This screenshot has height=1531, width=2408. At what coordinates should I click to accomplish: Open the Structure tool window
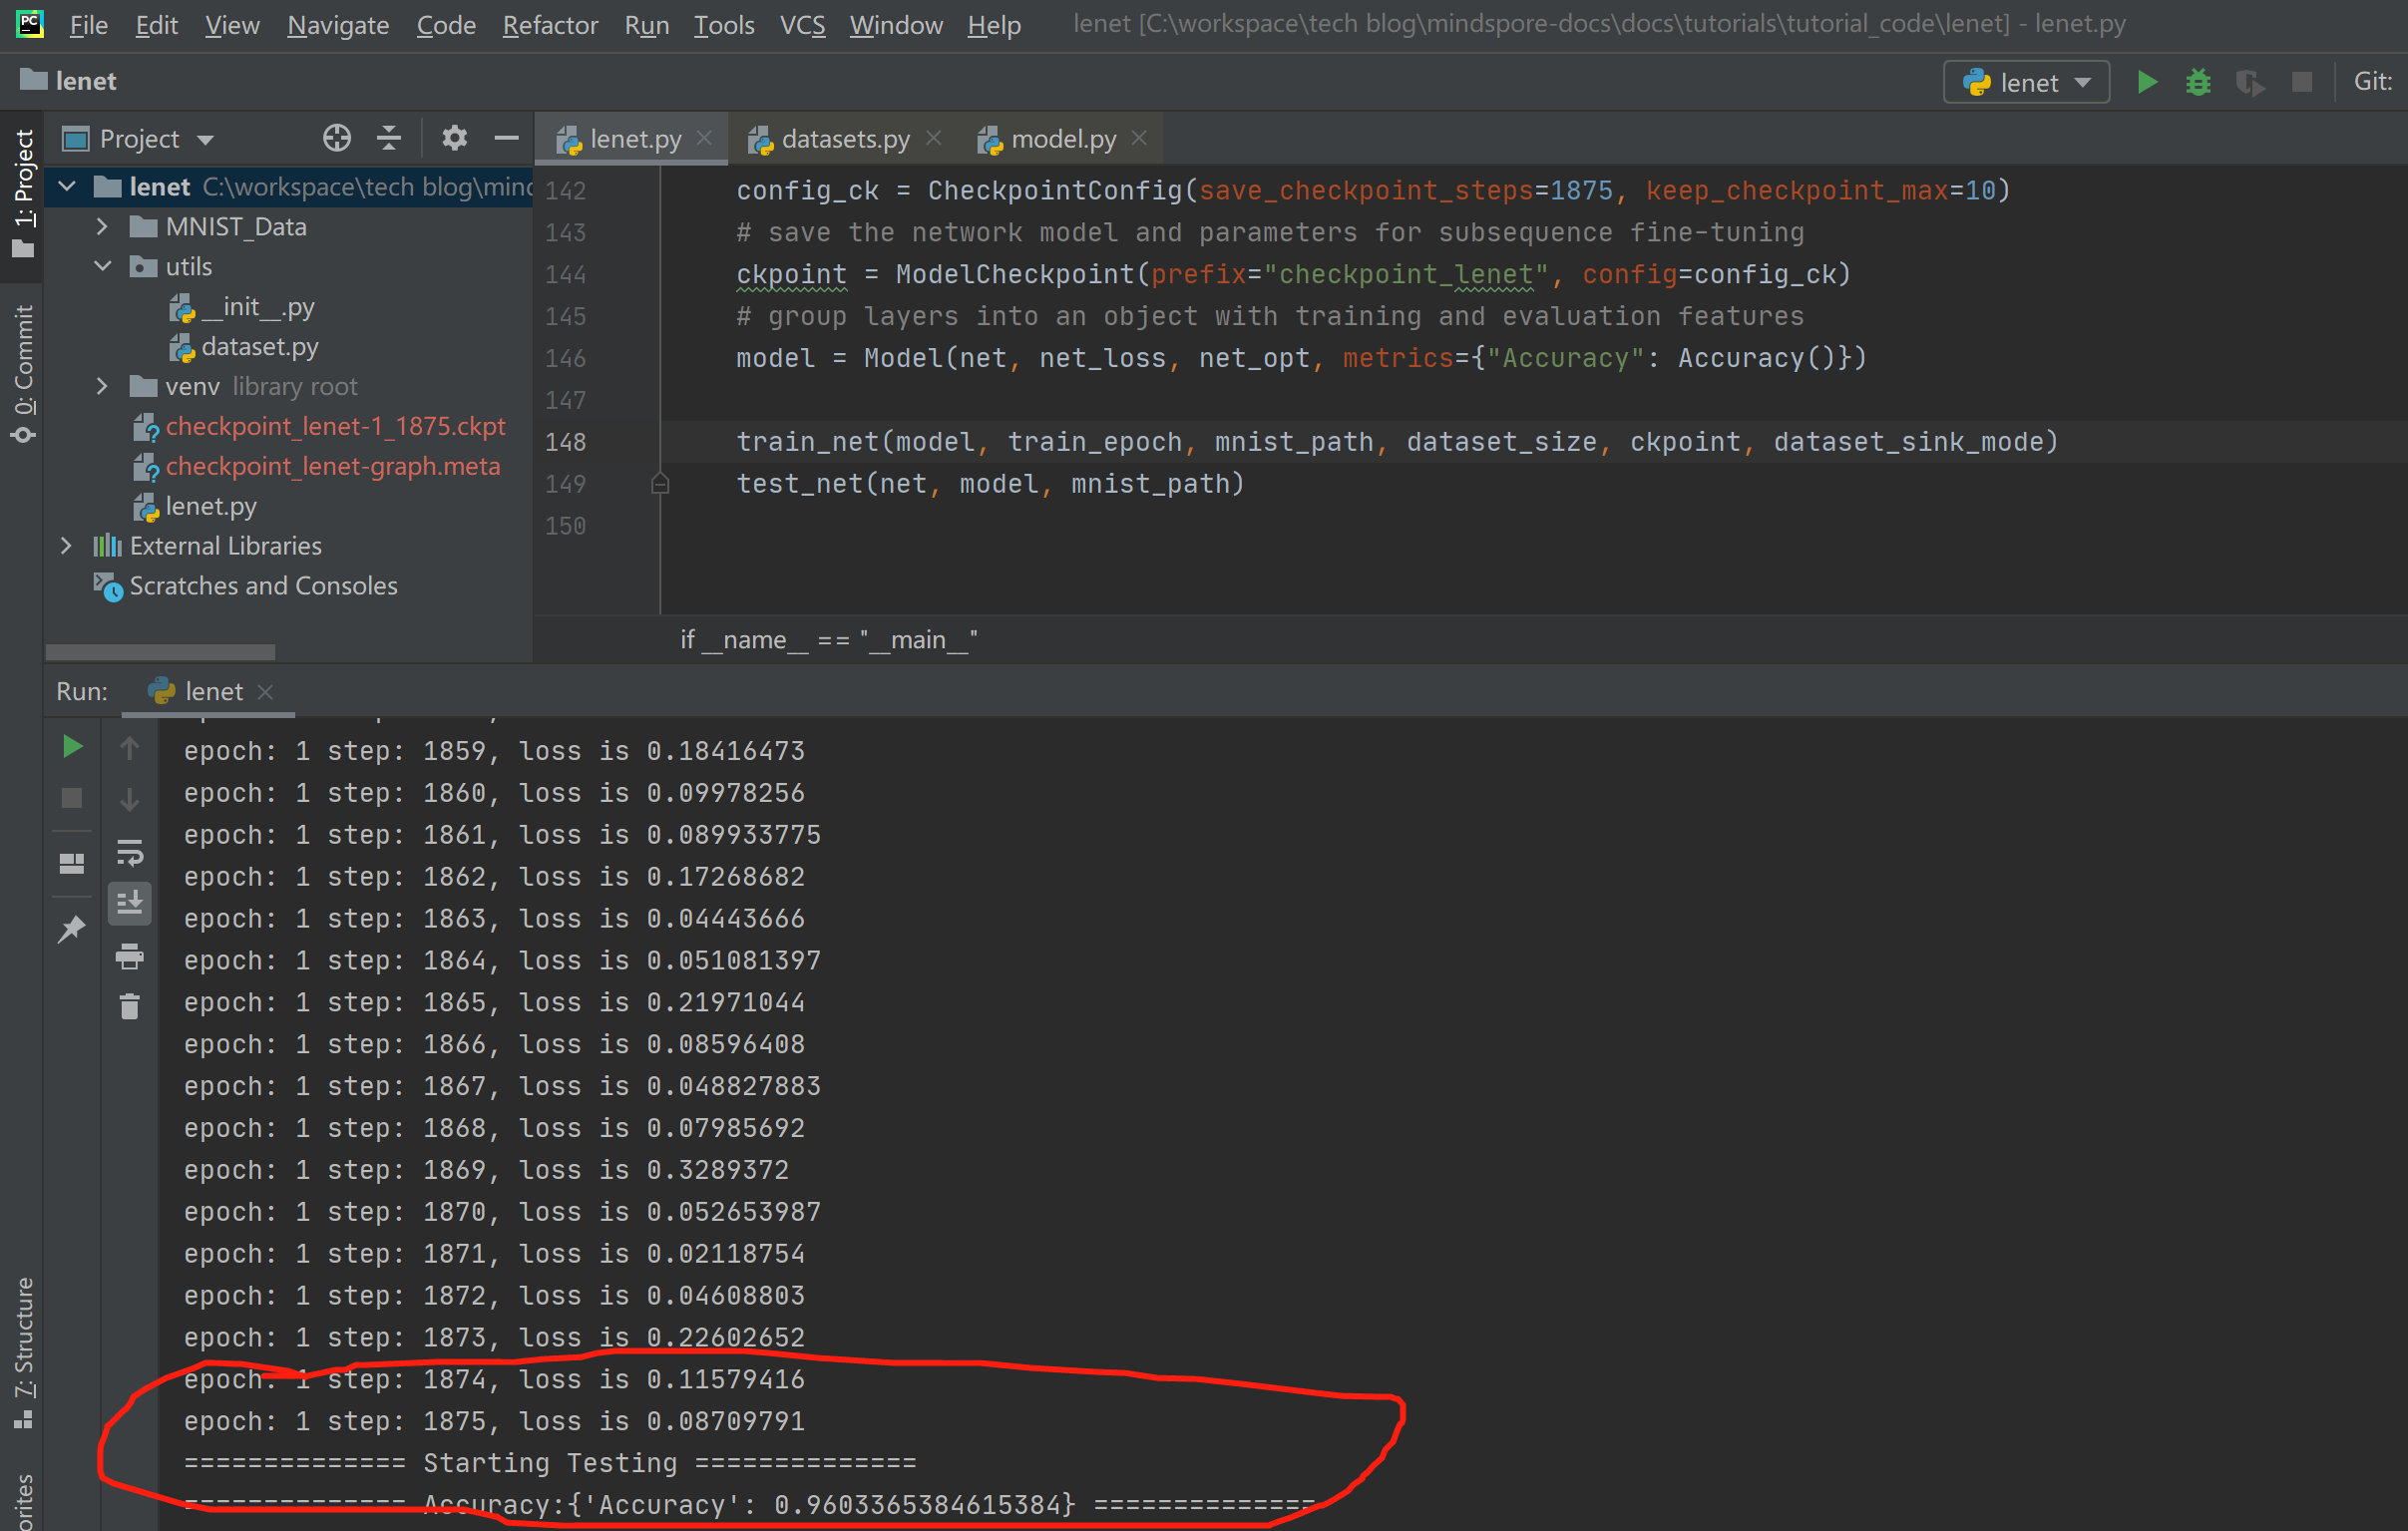tap(24, 1350)
